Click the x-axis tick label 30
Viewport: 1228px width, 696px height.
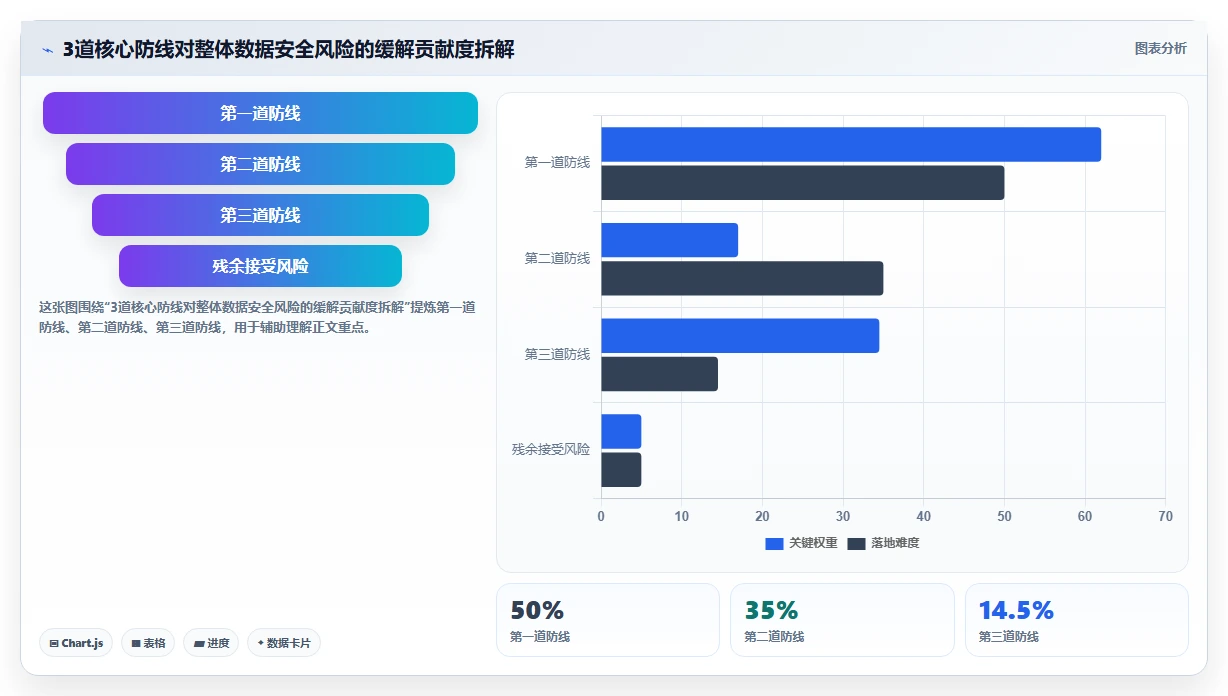pos(843,516)
